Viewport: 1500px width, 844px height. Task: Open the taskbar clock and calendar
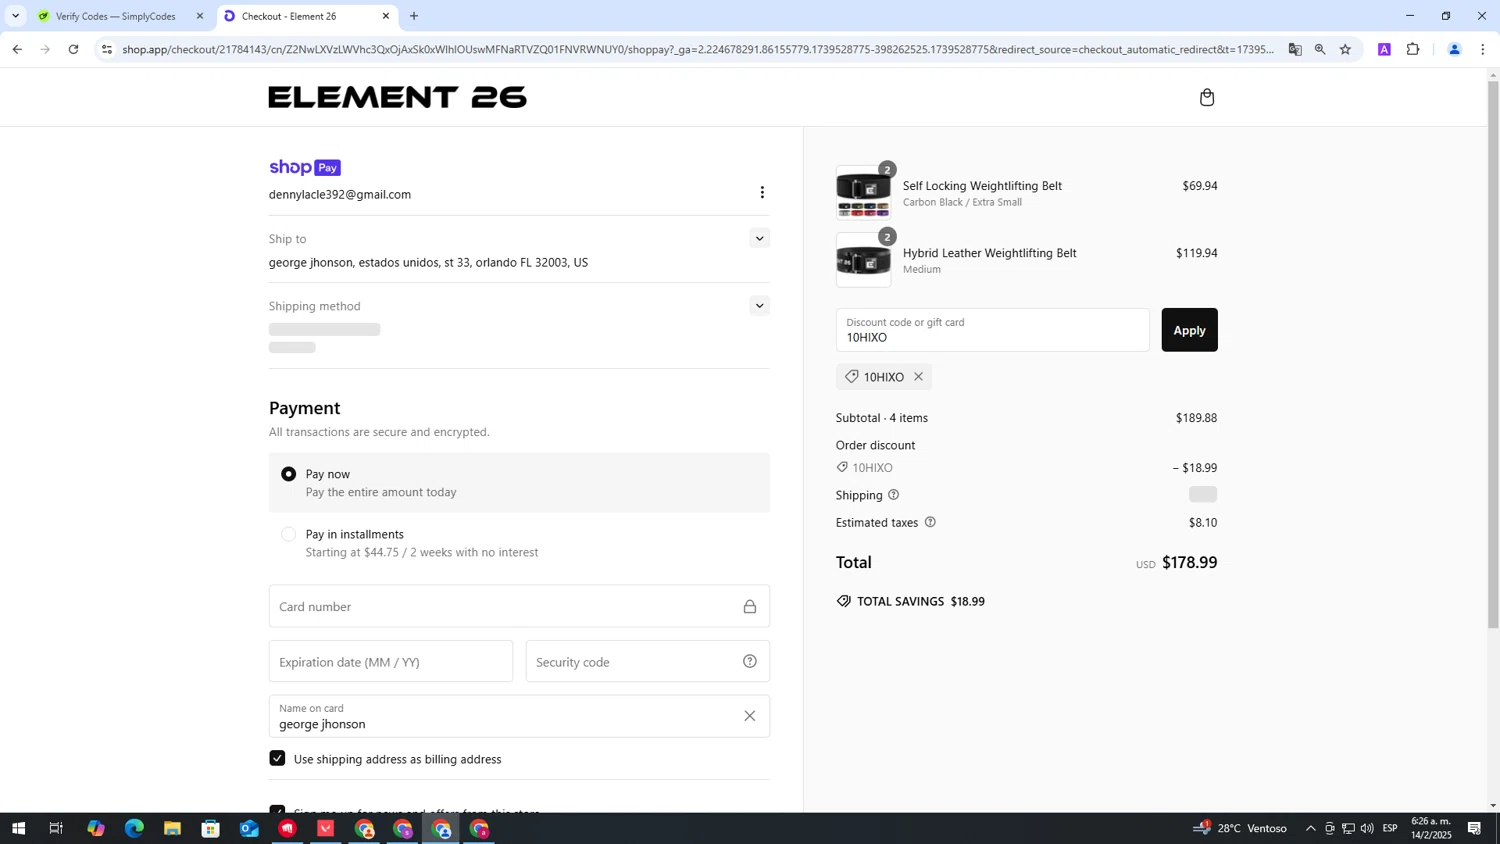point(1431,828)
